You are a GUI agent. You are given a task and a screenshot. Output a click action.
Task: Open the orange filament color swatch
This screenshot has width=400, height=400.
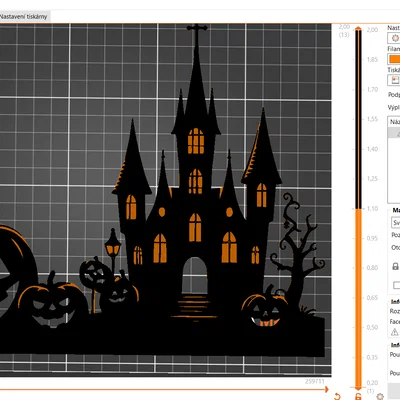[x=395, y=59]
